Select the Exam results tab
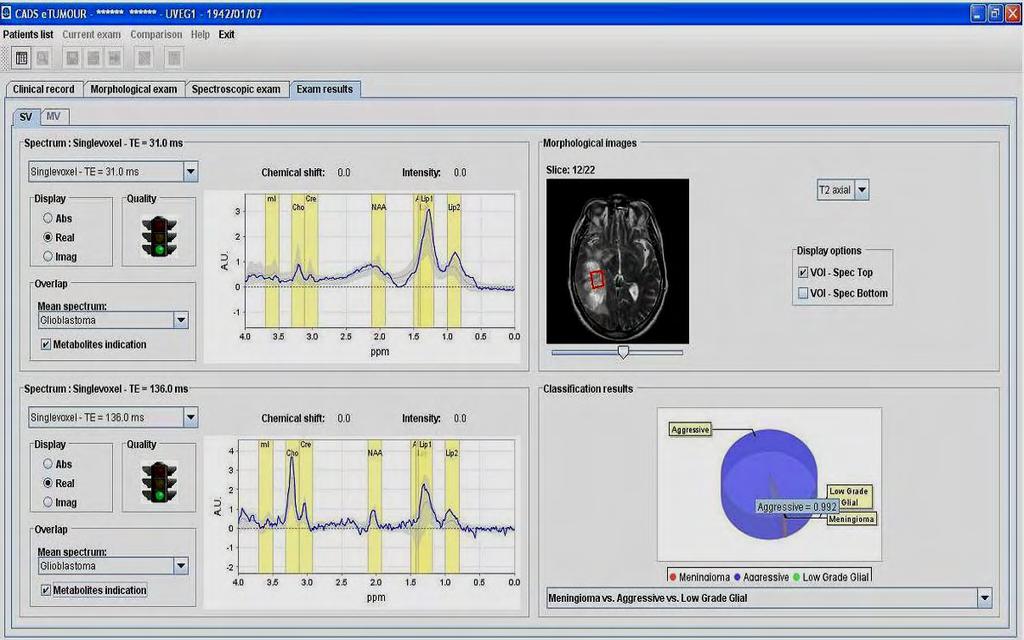Viewport: 1024px width, 640px height. tap(325, 89)
